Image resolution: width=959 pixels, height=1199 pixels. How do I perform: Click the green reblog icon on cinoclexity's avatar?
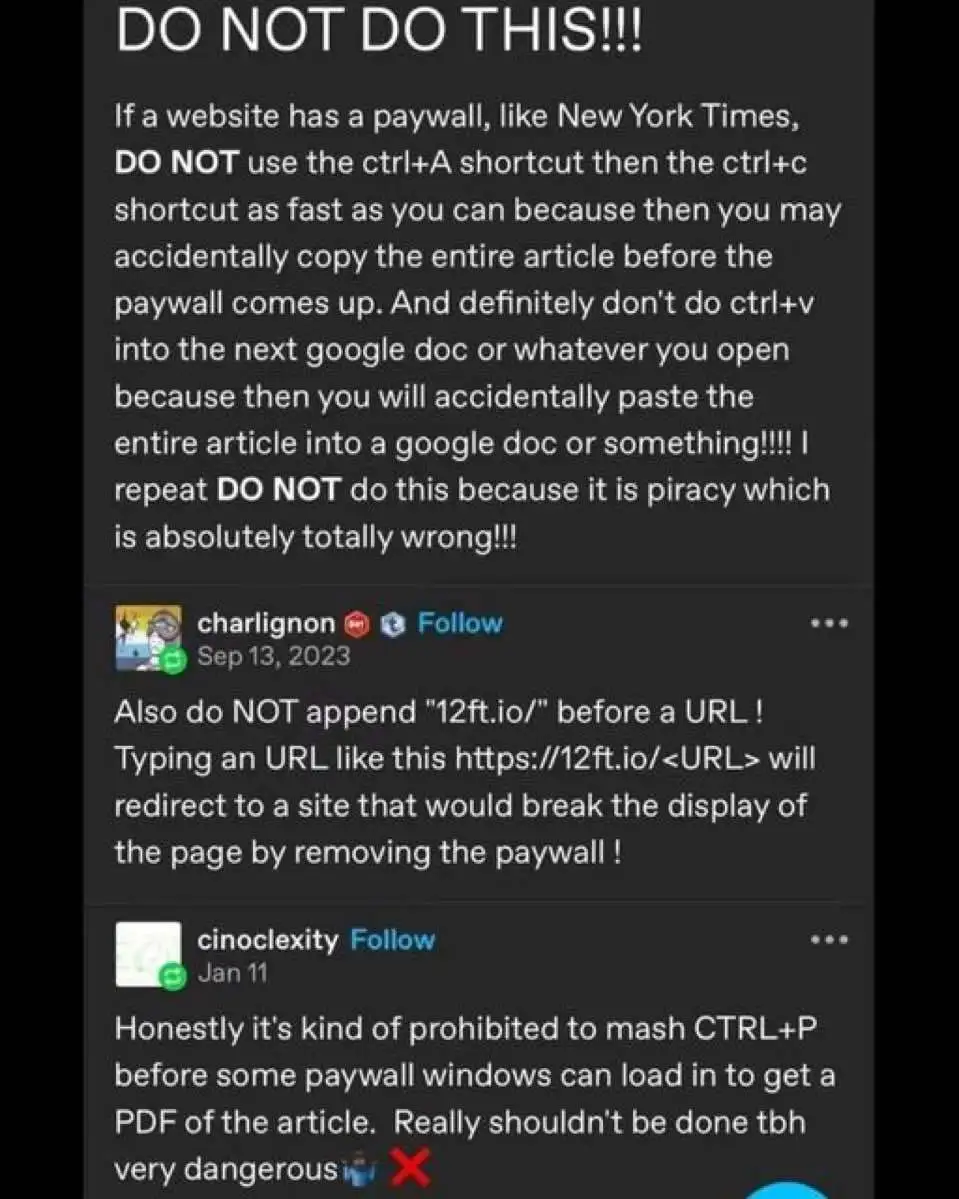[174, 976]
